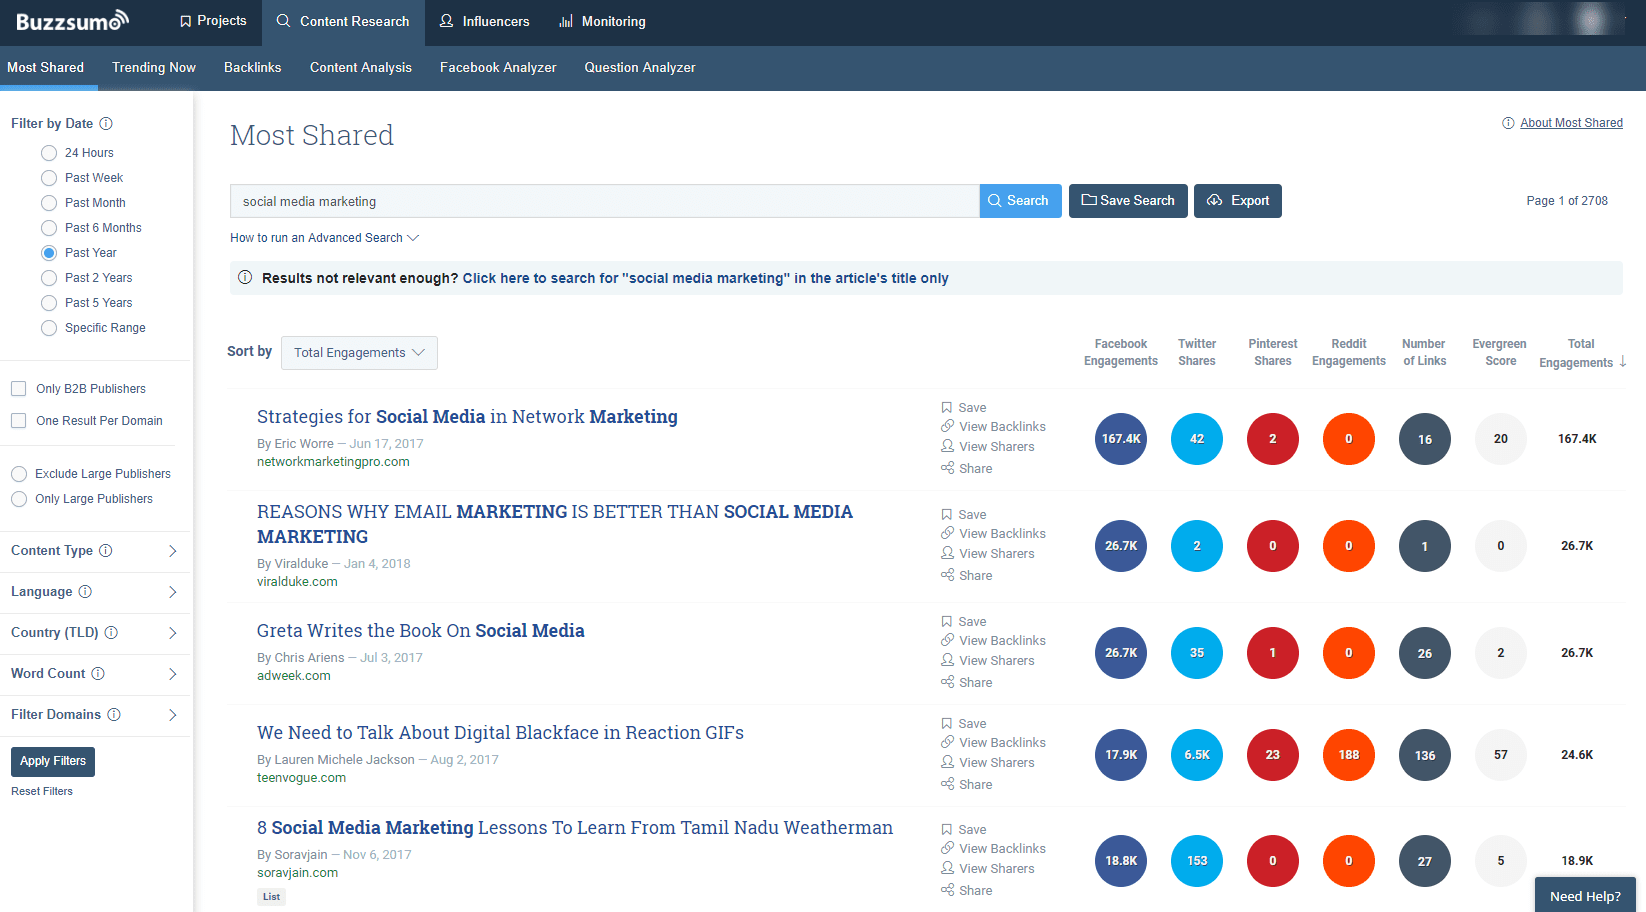Viewport: 1646px width, 912px height.
Task: Tick One Result Per Domain checkbox
Action: click(x=18, y=421)
